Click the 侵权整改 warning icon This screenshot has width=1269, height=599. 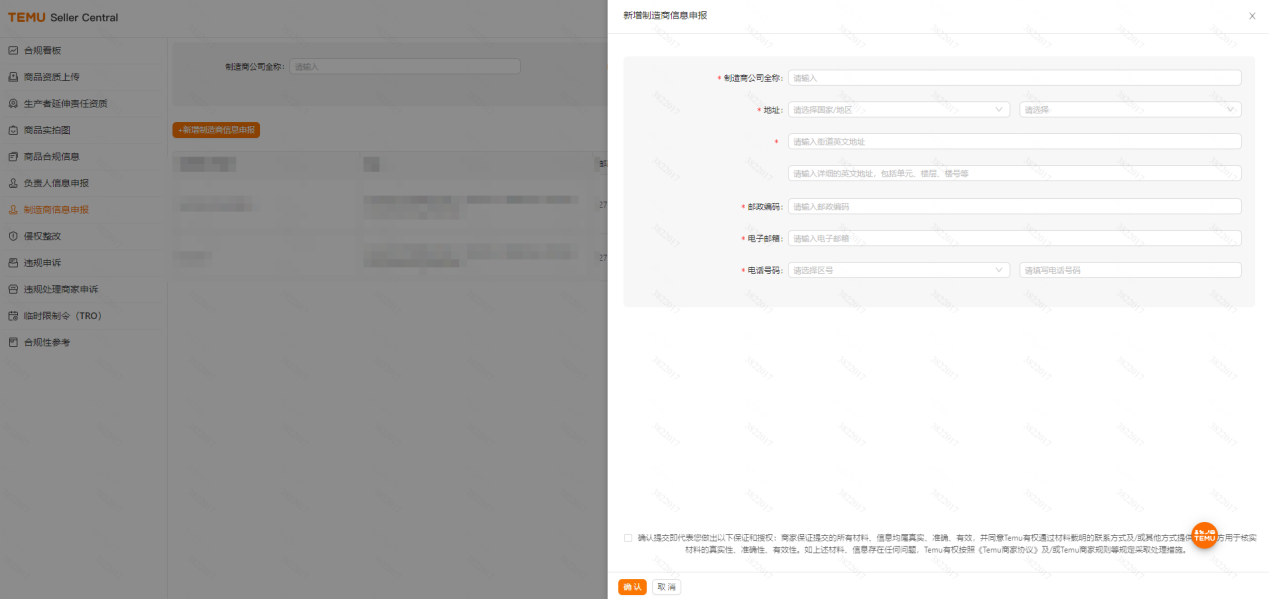(x=13, y=236)
